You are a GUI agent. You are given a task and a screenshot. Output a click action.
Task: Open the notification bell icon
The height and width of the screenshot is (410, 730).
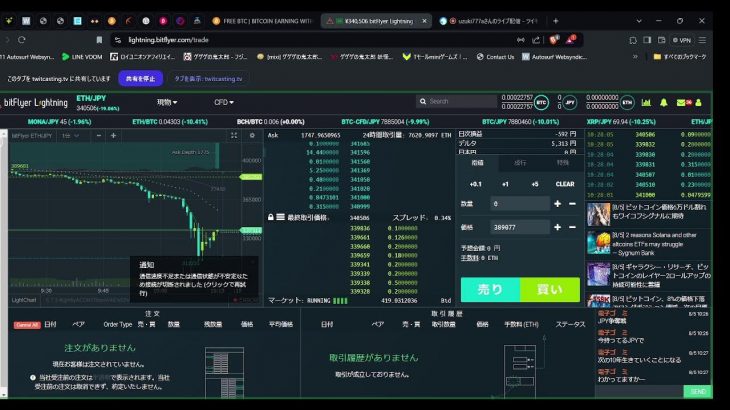[x=664, y=102]
